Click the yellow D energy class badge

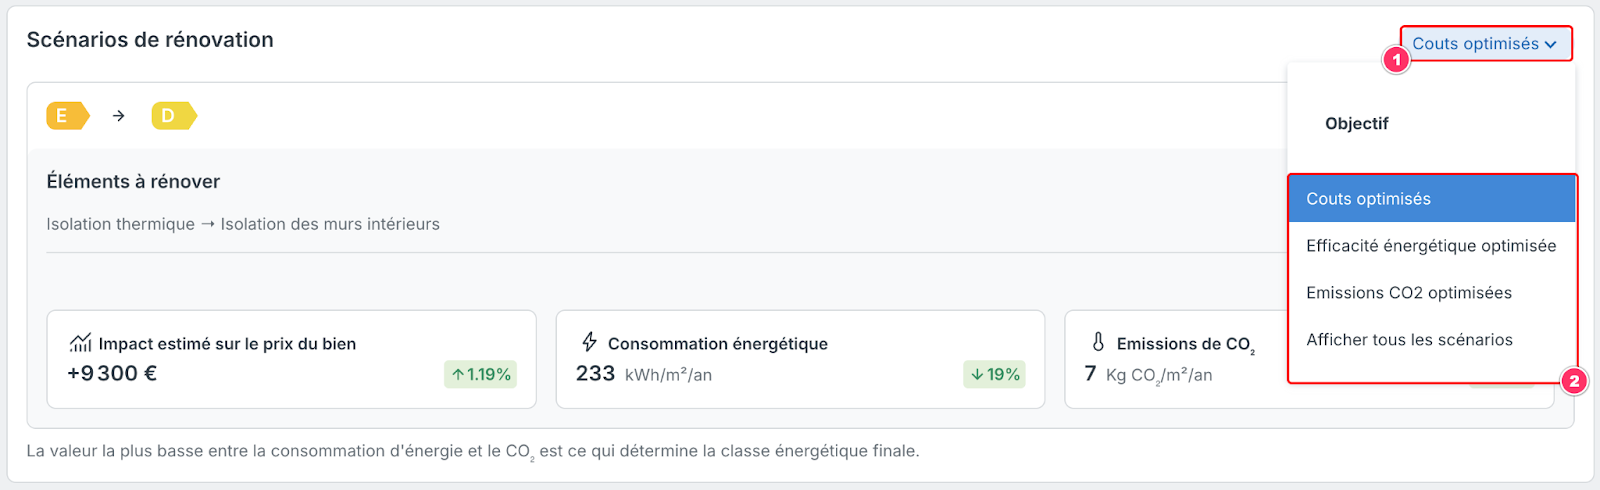pos(174,116)
